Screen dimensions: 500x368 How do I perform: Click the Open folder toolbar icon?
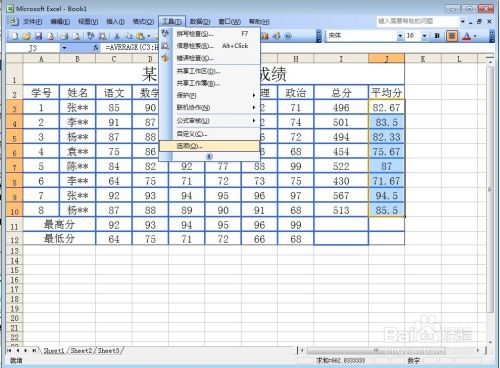(27, 36)
